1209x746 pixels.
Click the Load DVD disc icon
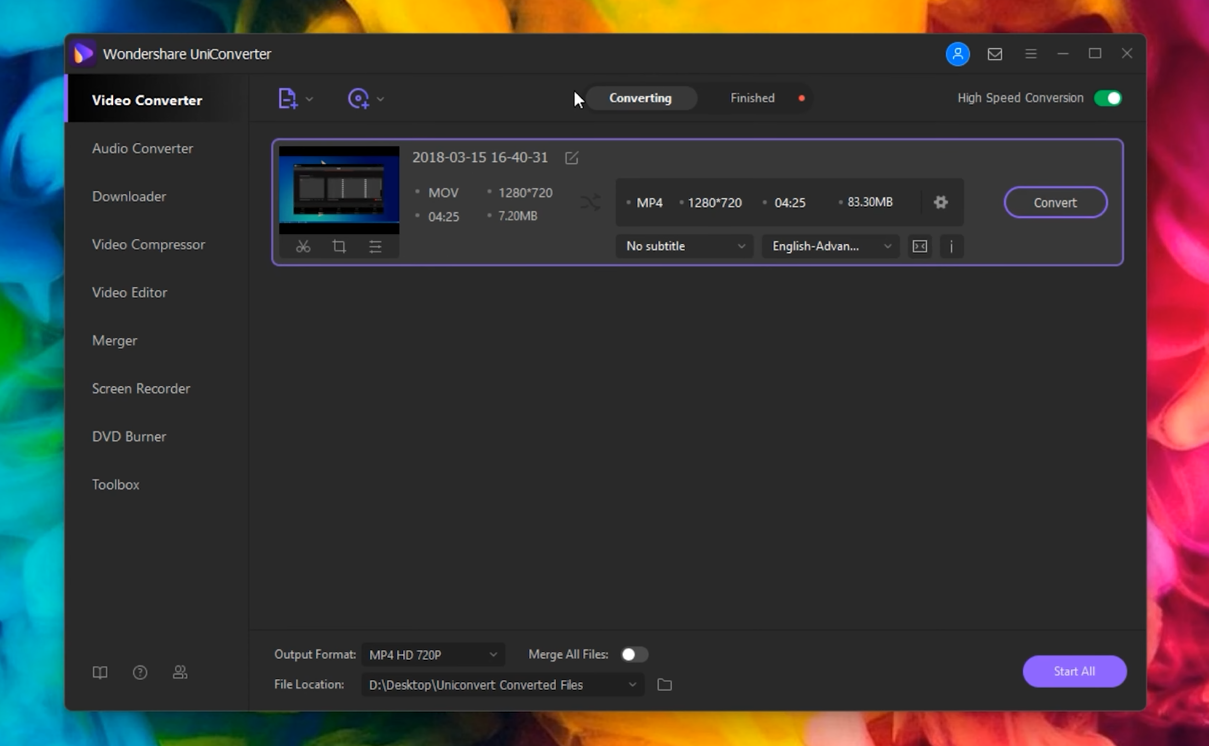tap(358, 98)
